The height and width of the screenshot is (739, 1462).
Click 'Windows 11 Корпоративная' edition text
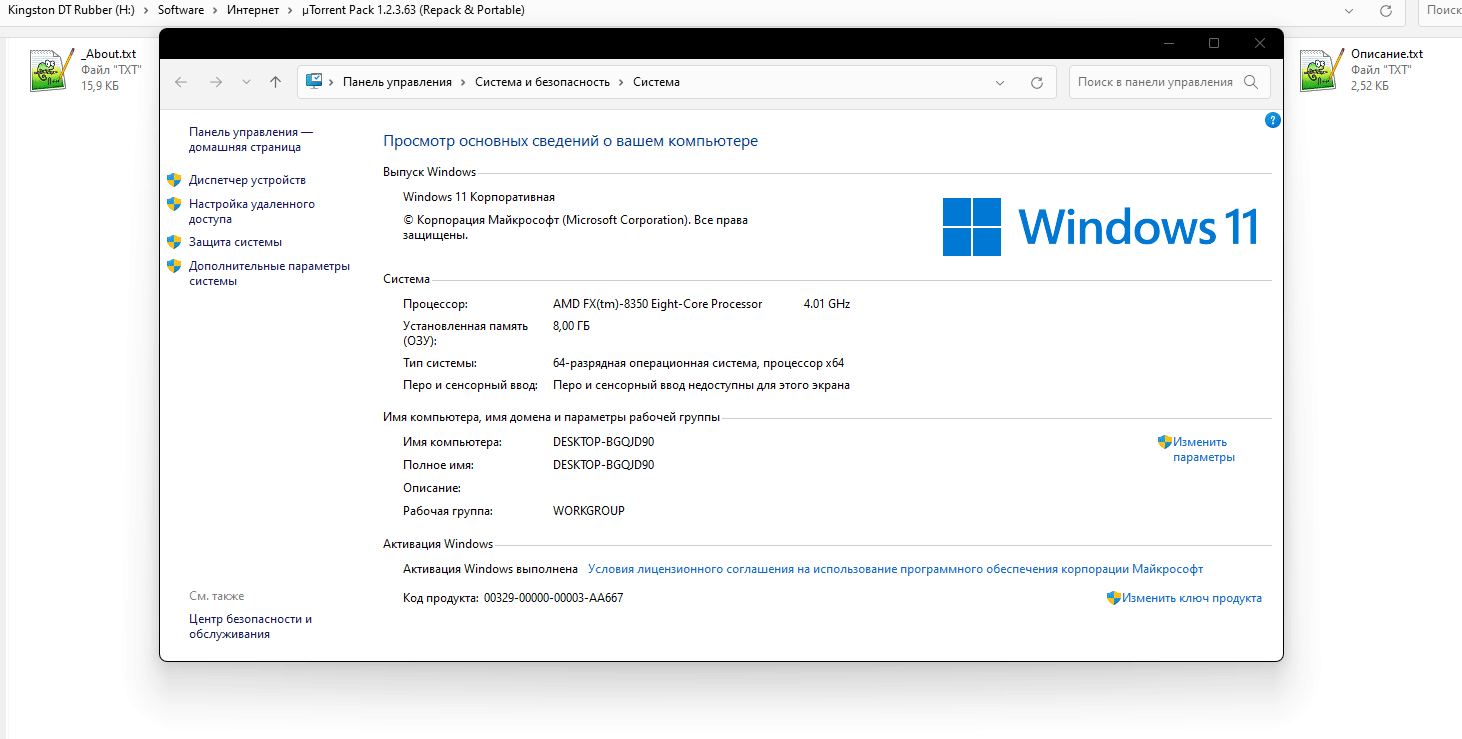[x=479, y=197]
